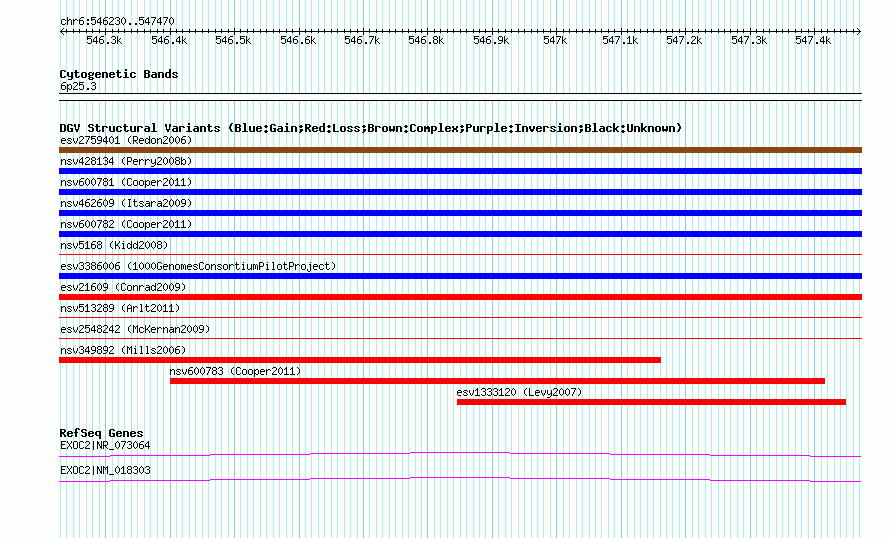Open the Cytogenetic Bands track title
This screenshot has width=890, height=538.
119,74
